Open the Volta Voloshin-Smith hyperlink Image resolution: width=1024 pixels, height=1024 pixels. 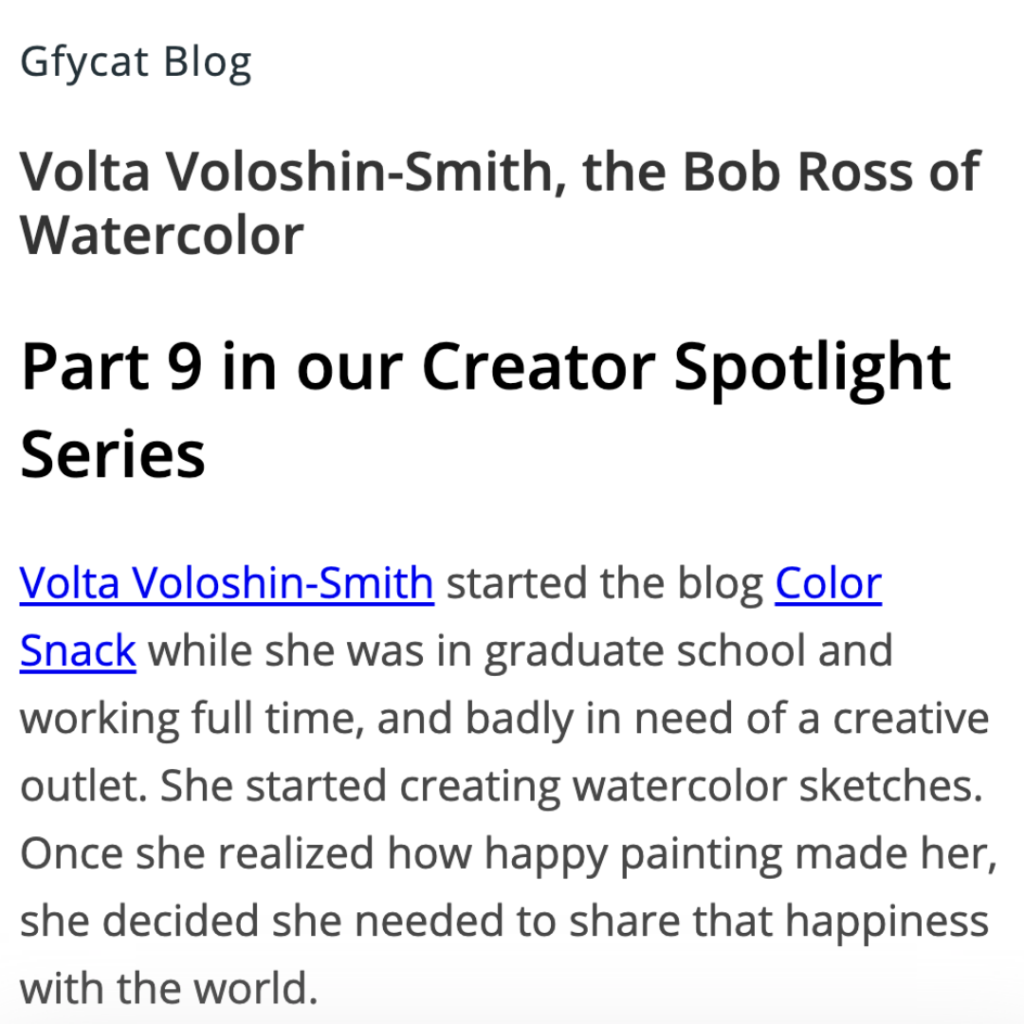coord(227,582)
